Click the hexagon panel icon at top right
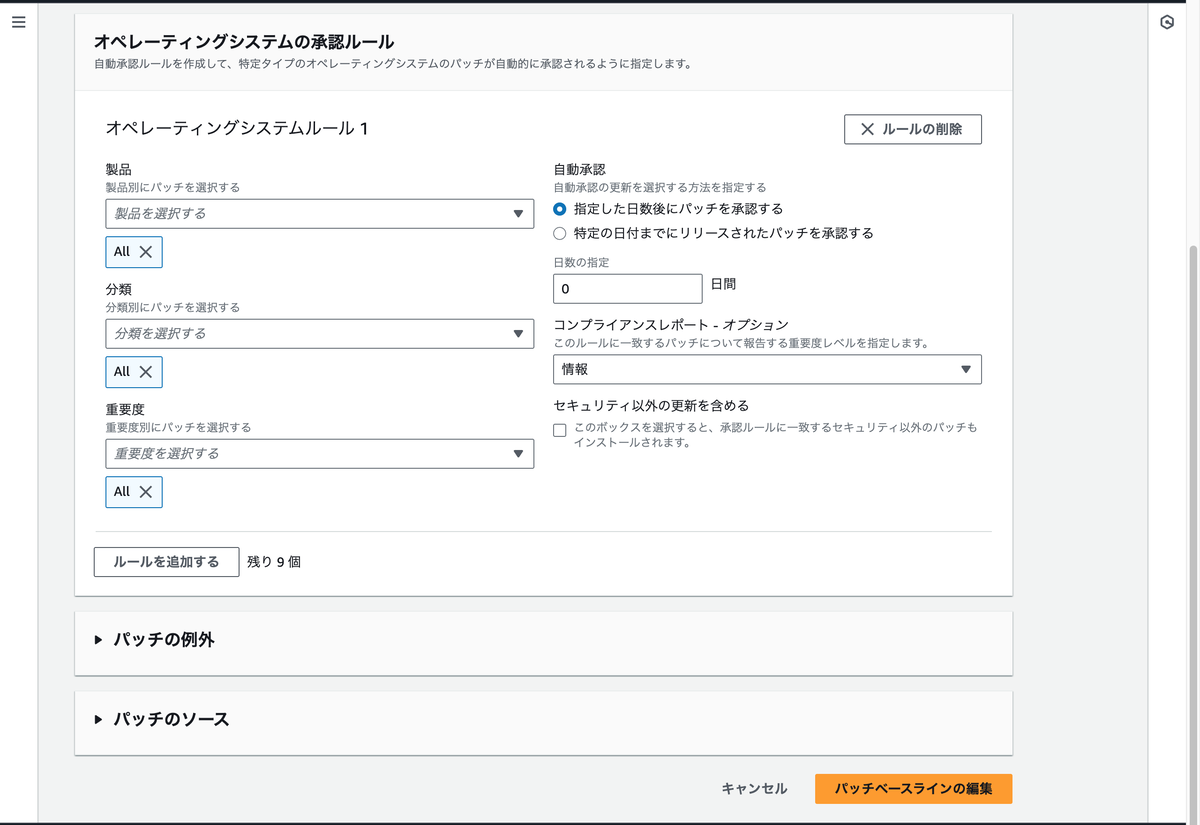Screen dimensions: 1200x825 click(1167, 22)
